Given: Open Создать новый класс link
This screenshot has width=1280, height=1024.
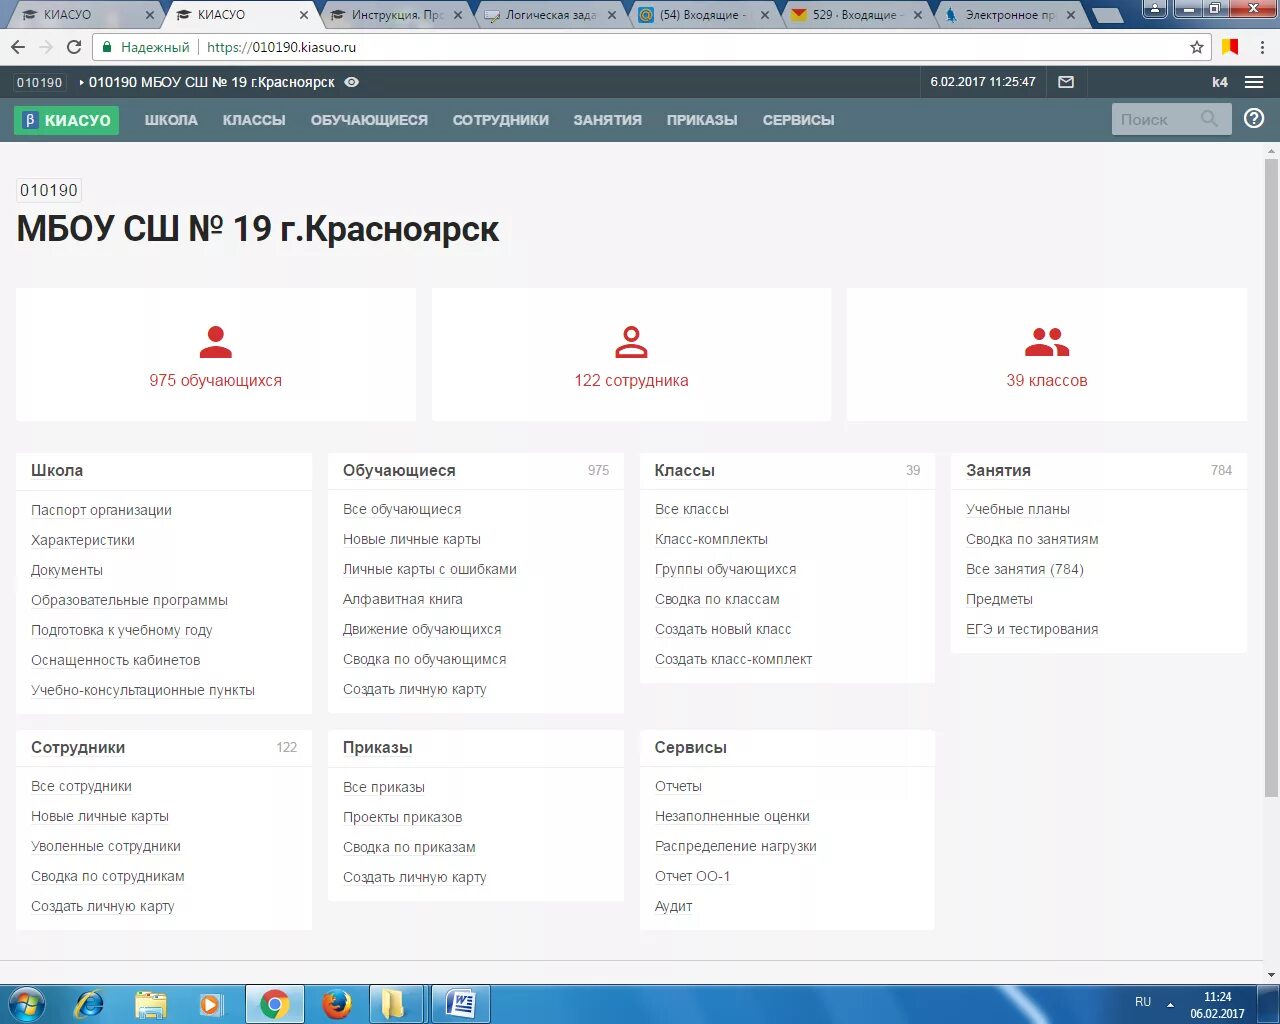Looking at the screenshot, I should click(x=723, y=629).
